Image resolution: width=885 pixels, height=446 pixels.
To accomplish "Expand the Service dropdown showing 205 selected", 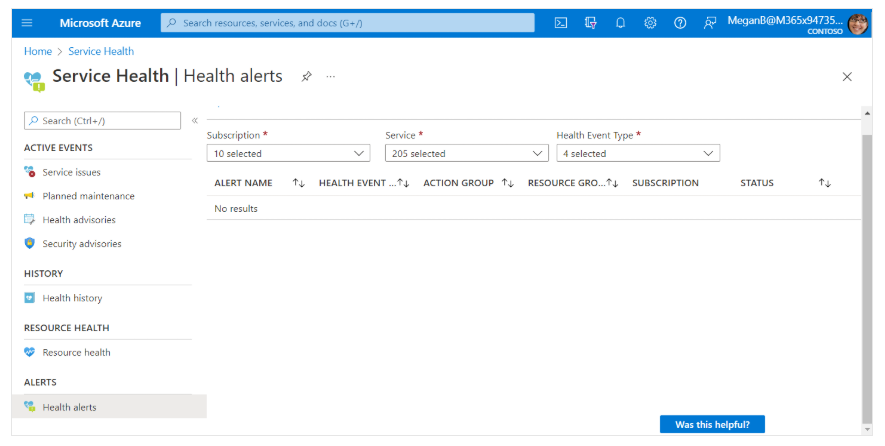I will click(x=467, y=154).
